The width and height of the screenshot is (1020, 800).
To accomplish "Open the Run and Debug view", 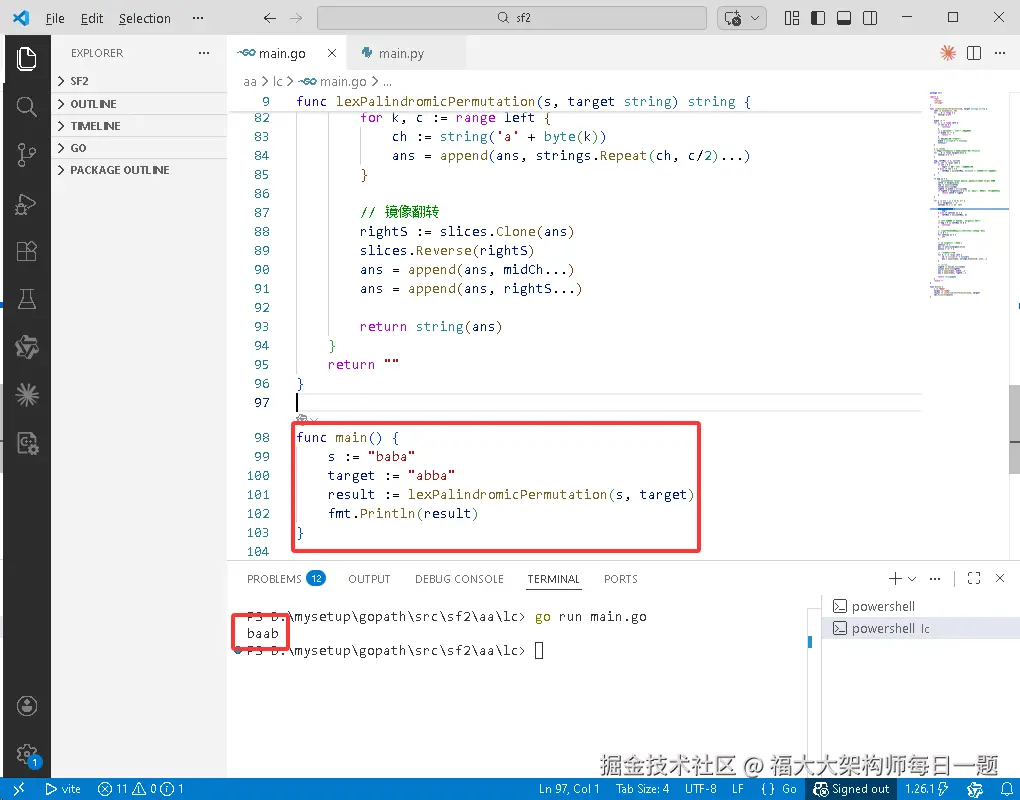I will tap(26, 204).
